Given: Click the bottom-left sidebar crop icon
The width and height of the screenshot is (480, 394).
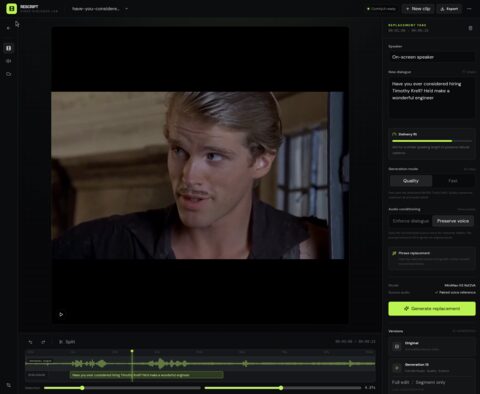Looking at the screenshot, I should pyautogui.click(x=9, y=385).
